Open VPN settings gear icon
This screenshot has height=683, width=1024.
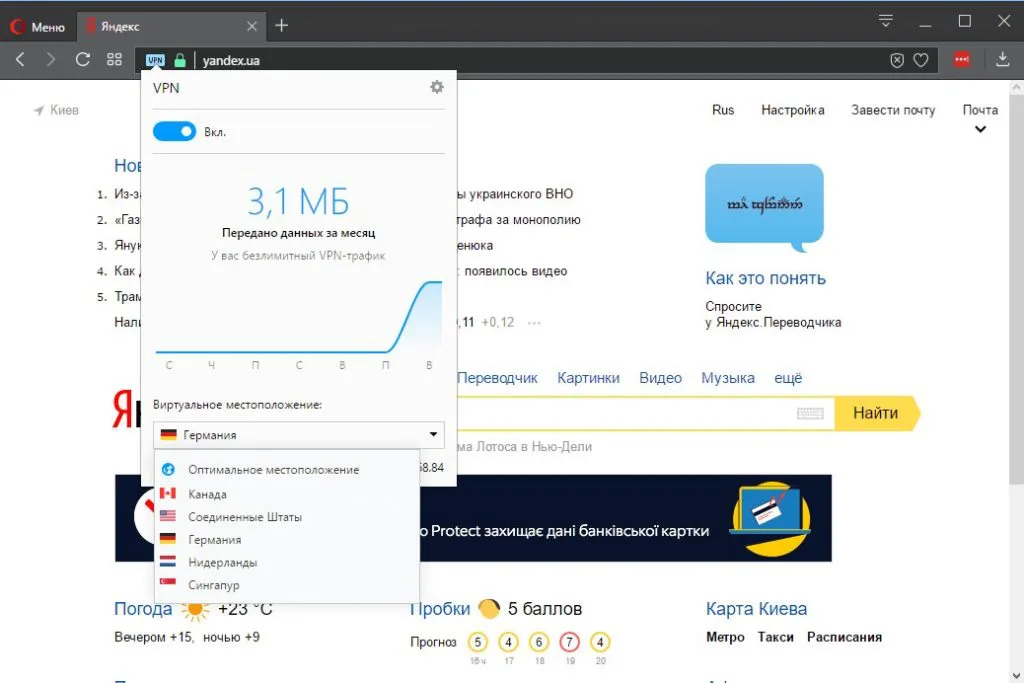pos(437,87)
